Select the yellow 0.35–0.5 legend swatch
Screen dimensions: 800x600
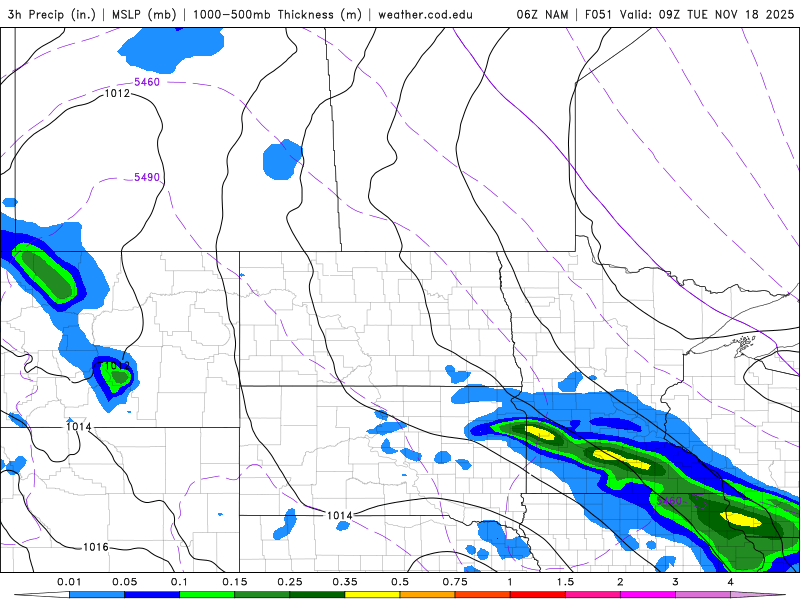tap(372, 594)
